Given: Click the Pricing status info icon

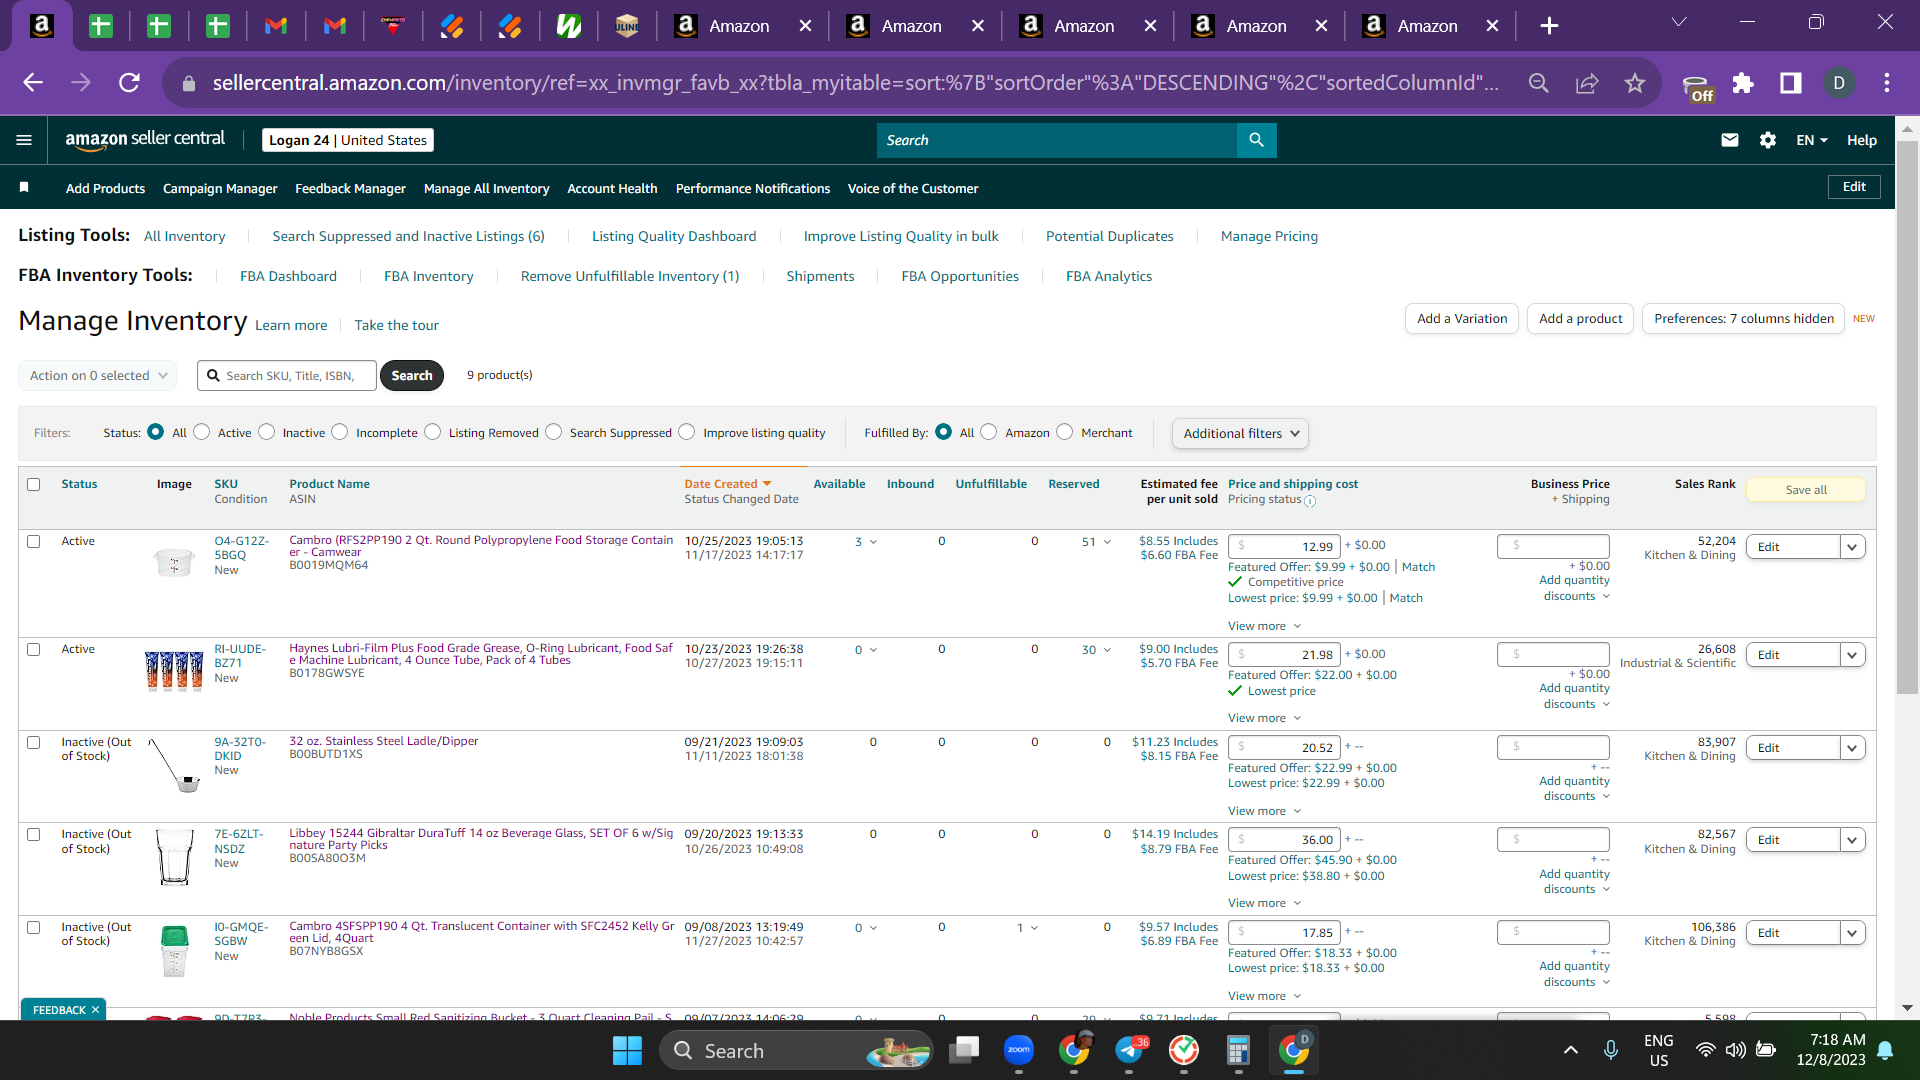Looking at the screenshot, I should pos(1310,501).
